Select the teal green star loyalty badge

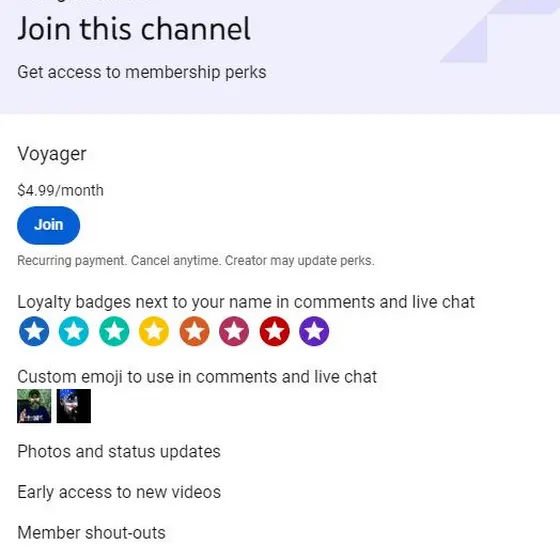(x=114, y=331)
